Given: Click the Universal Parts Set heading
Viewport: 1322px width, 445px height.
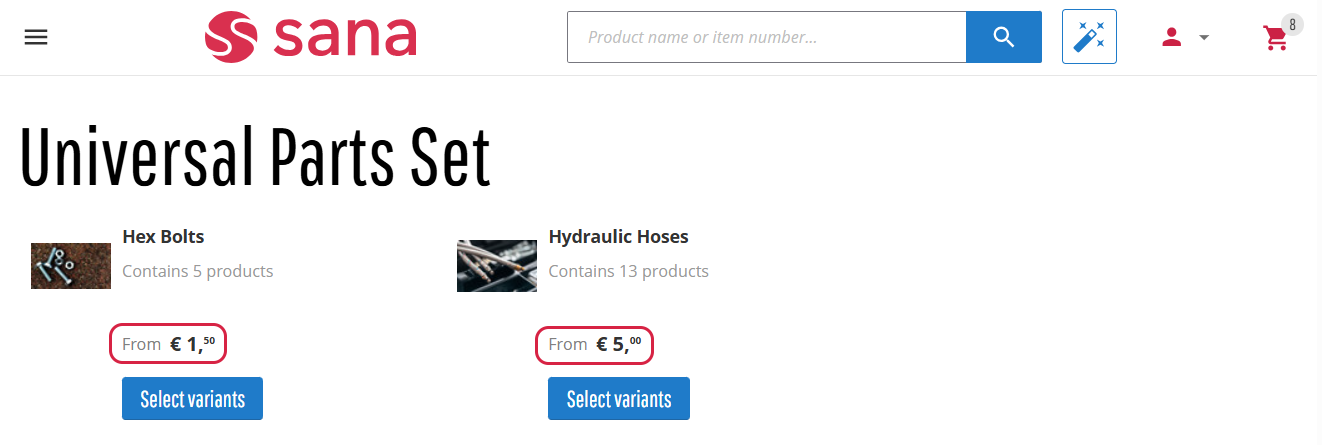Looking at the screenshot, I should coord(255,158).
